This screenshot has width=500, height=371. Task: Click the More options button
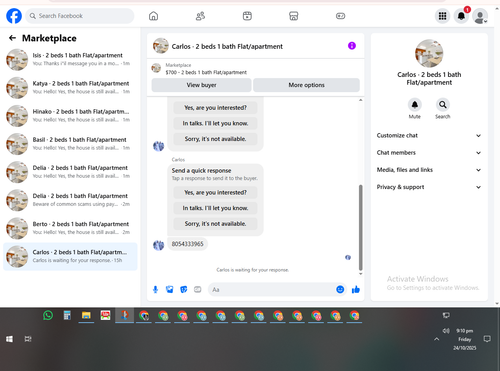click(306, 85)
